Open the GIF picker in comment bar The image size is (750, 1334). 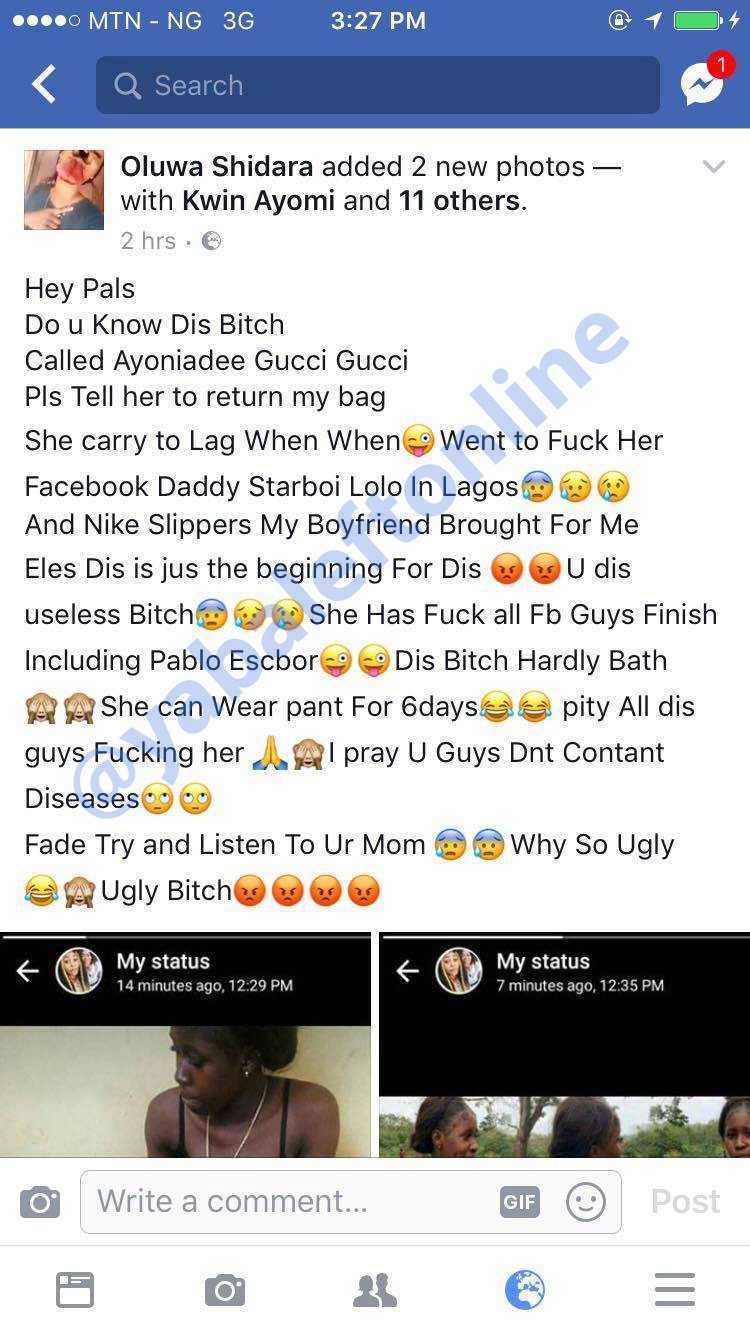(520, 1201)
